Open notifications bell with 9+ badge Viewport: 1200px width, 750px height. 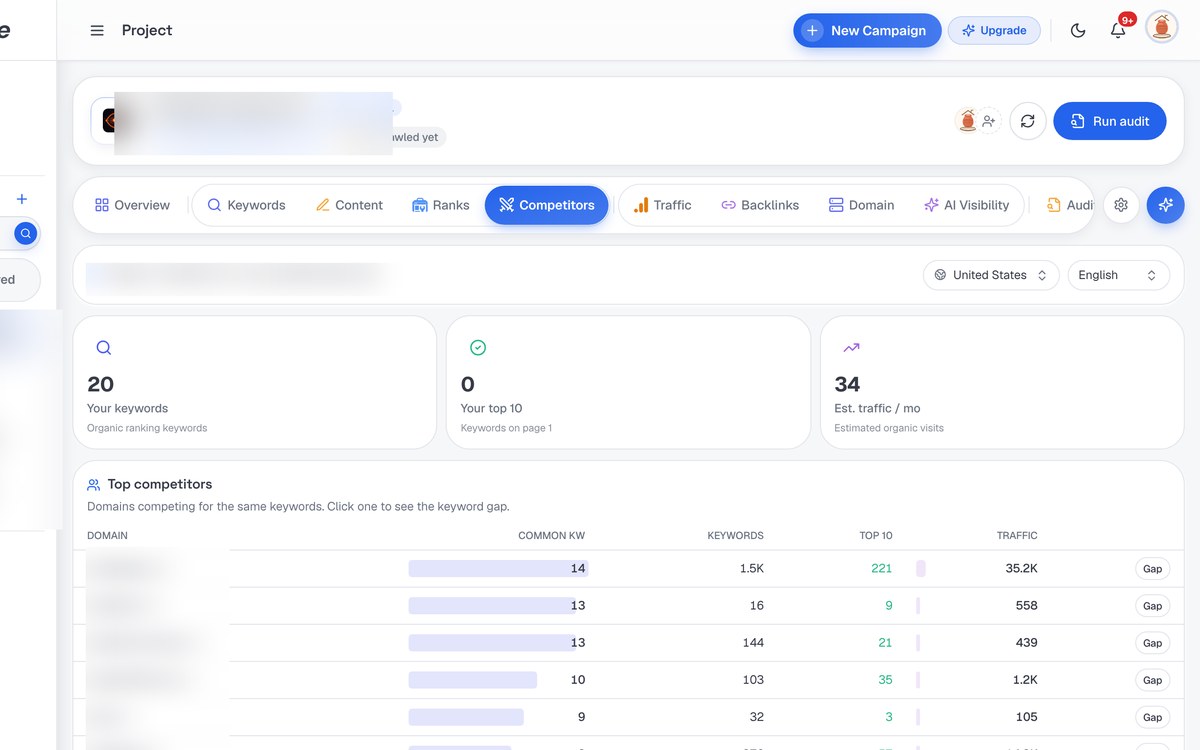click(x=1119, y=30)
